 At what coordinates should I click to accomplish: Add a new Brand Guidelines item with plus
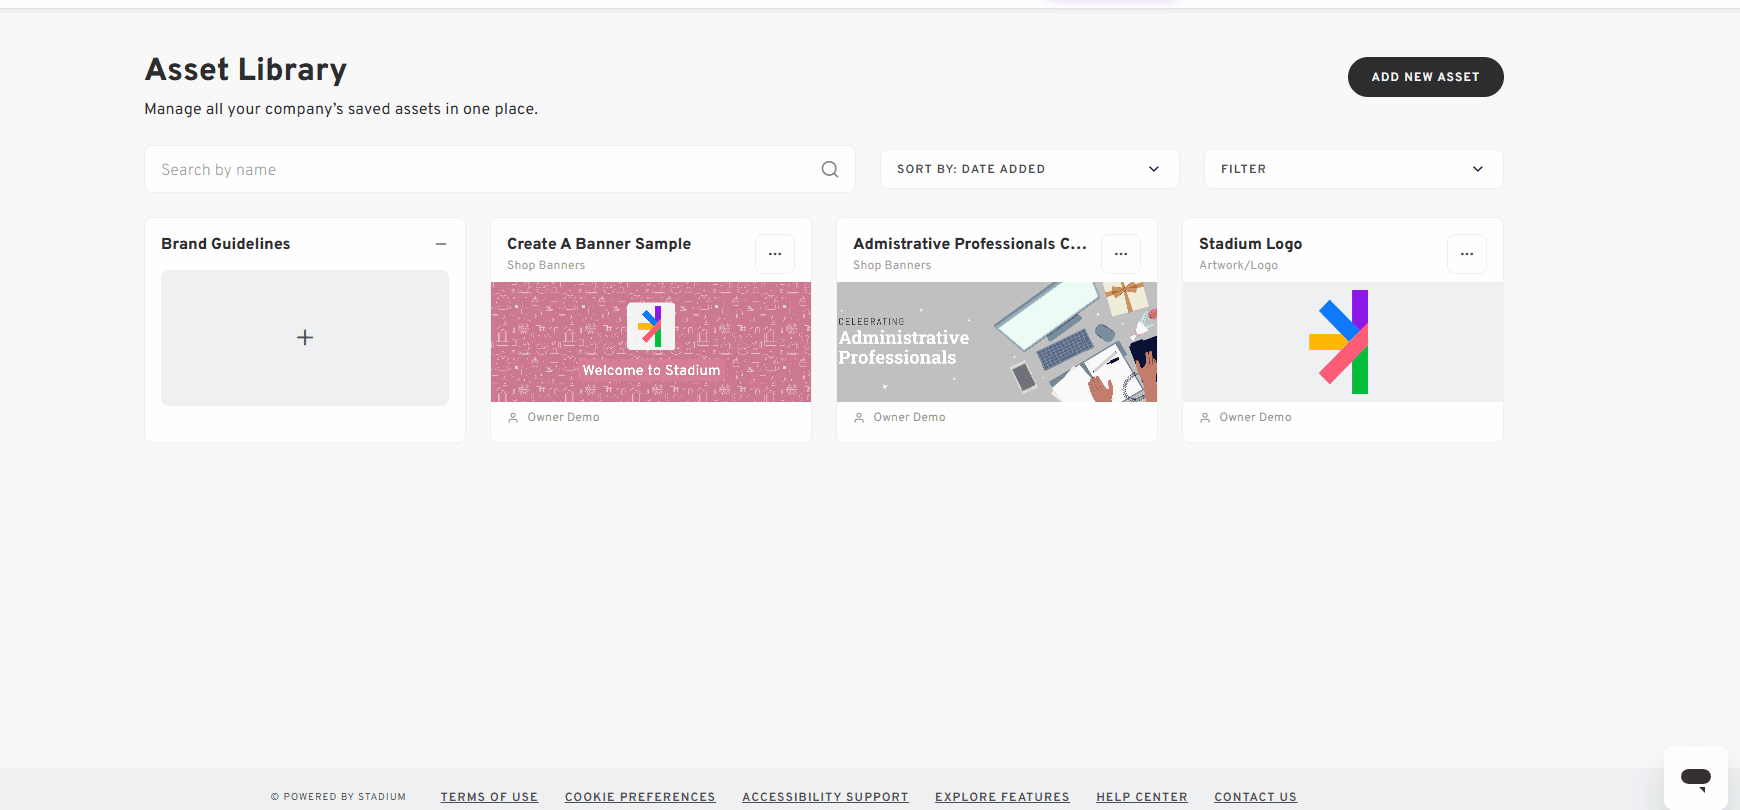point(305,338)
